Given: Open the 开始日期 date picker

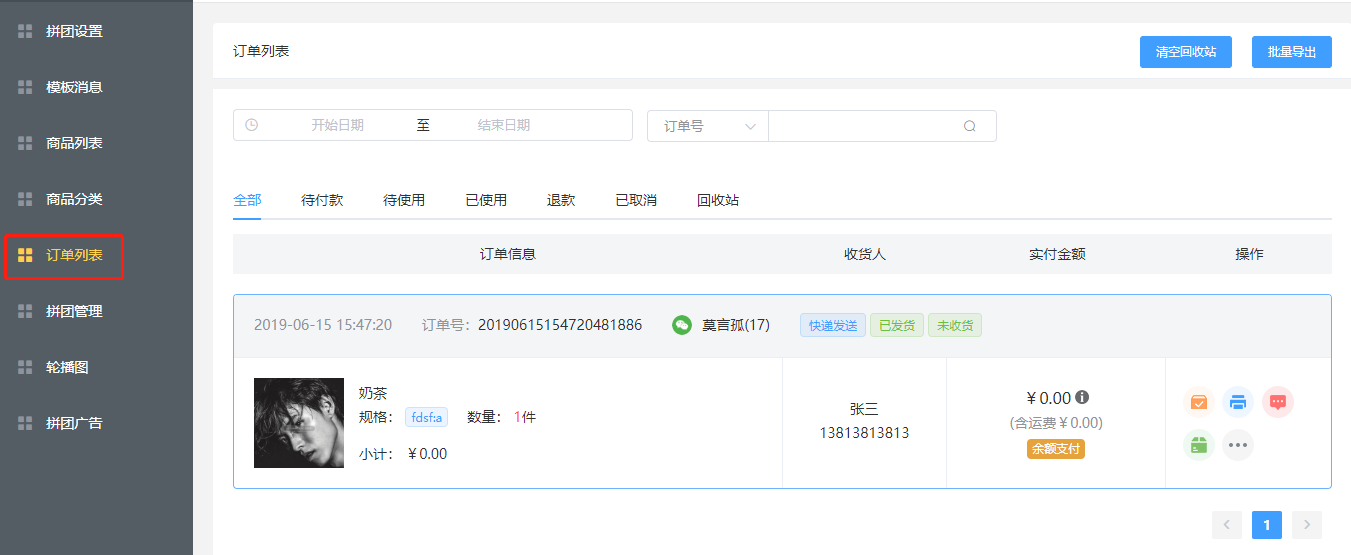Looking at the screenshot, I should pos(337,125).
